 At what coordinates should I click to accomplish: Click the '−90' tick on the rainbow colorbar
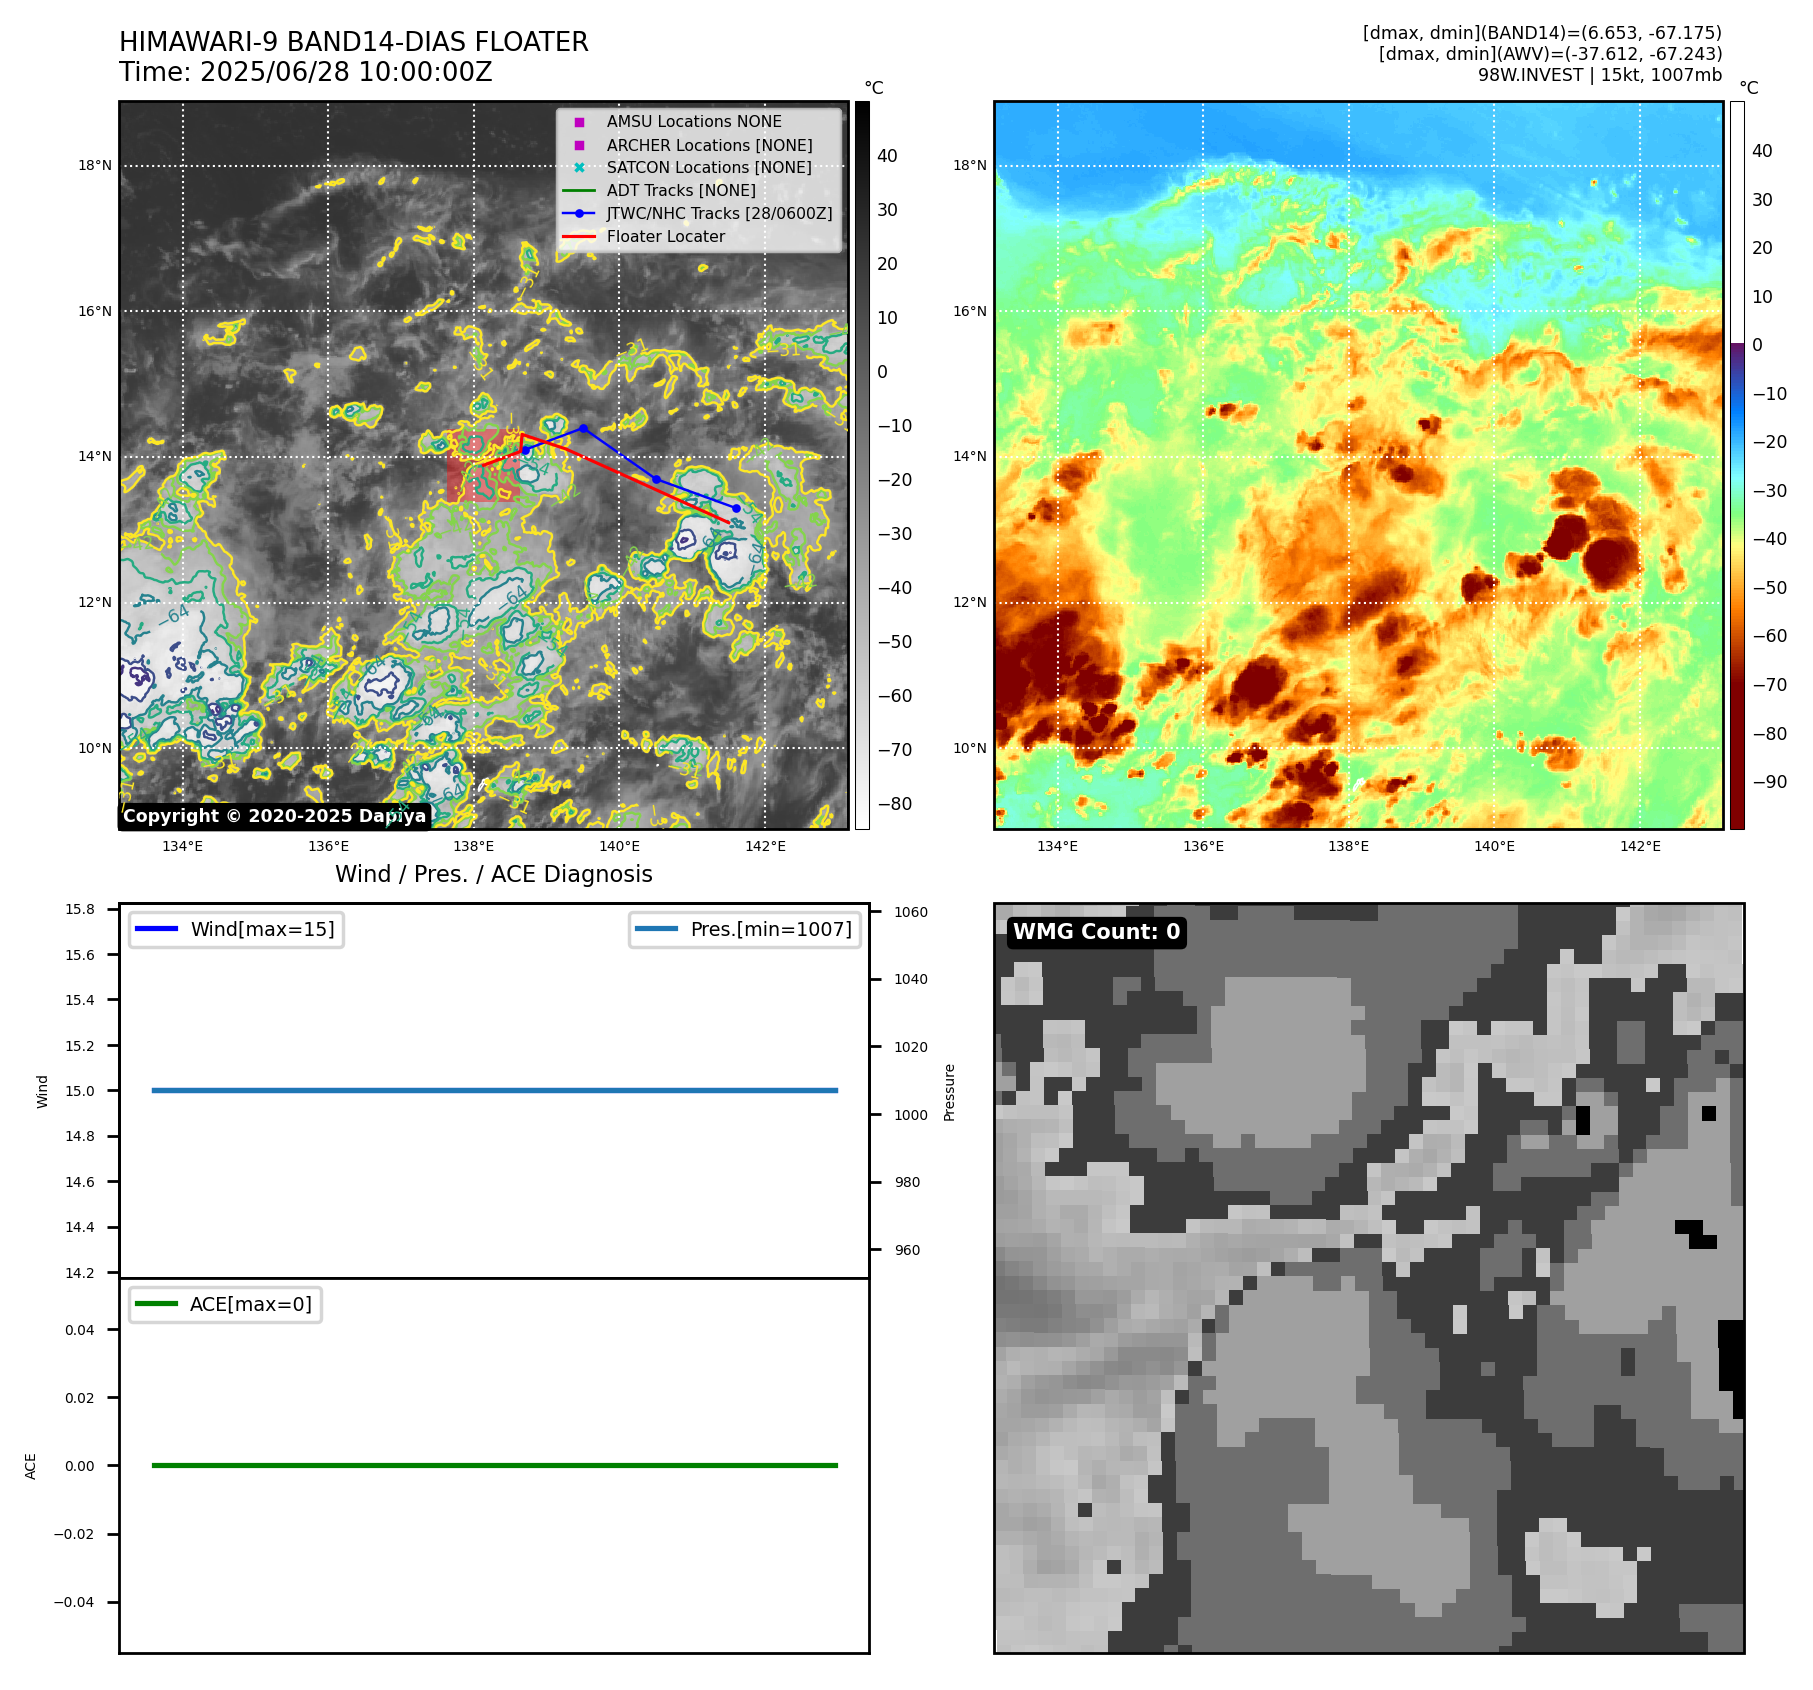point(1770,782)
